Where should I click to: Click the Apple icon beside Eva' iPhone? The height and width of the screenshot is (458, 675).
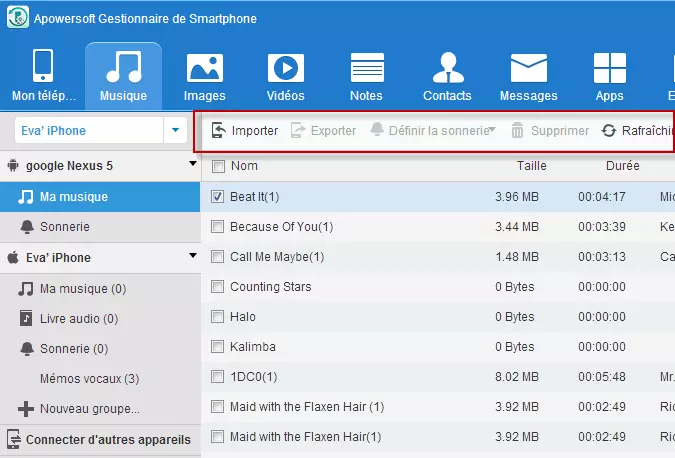13,257
